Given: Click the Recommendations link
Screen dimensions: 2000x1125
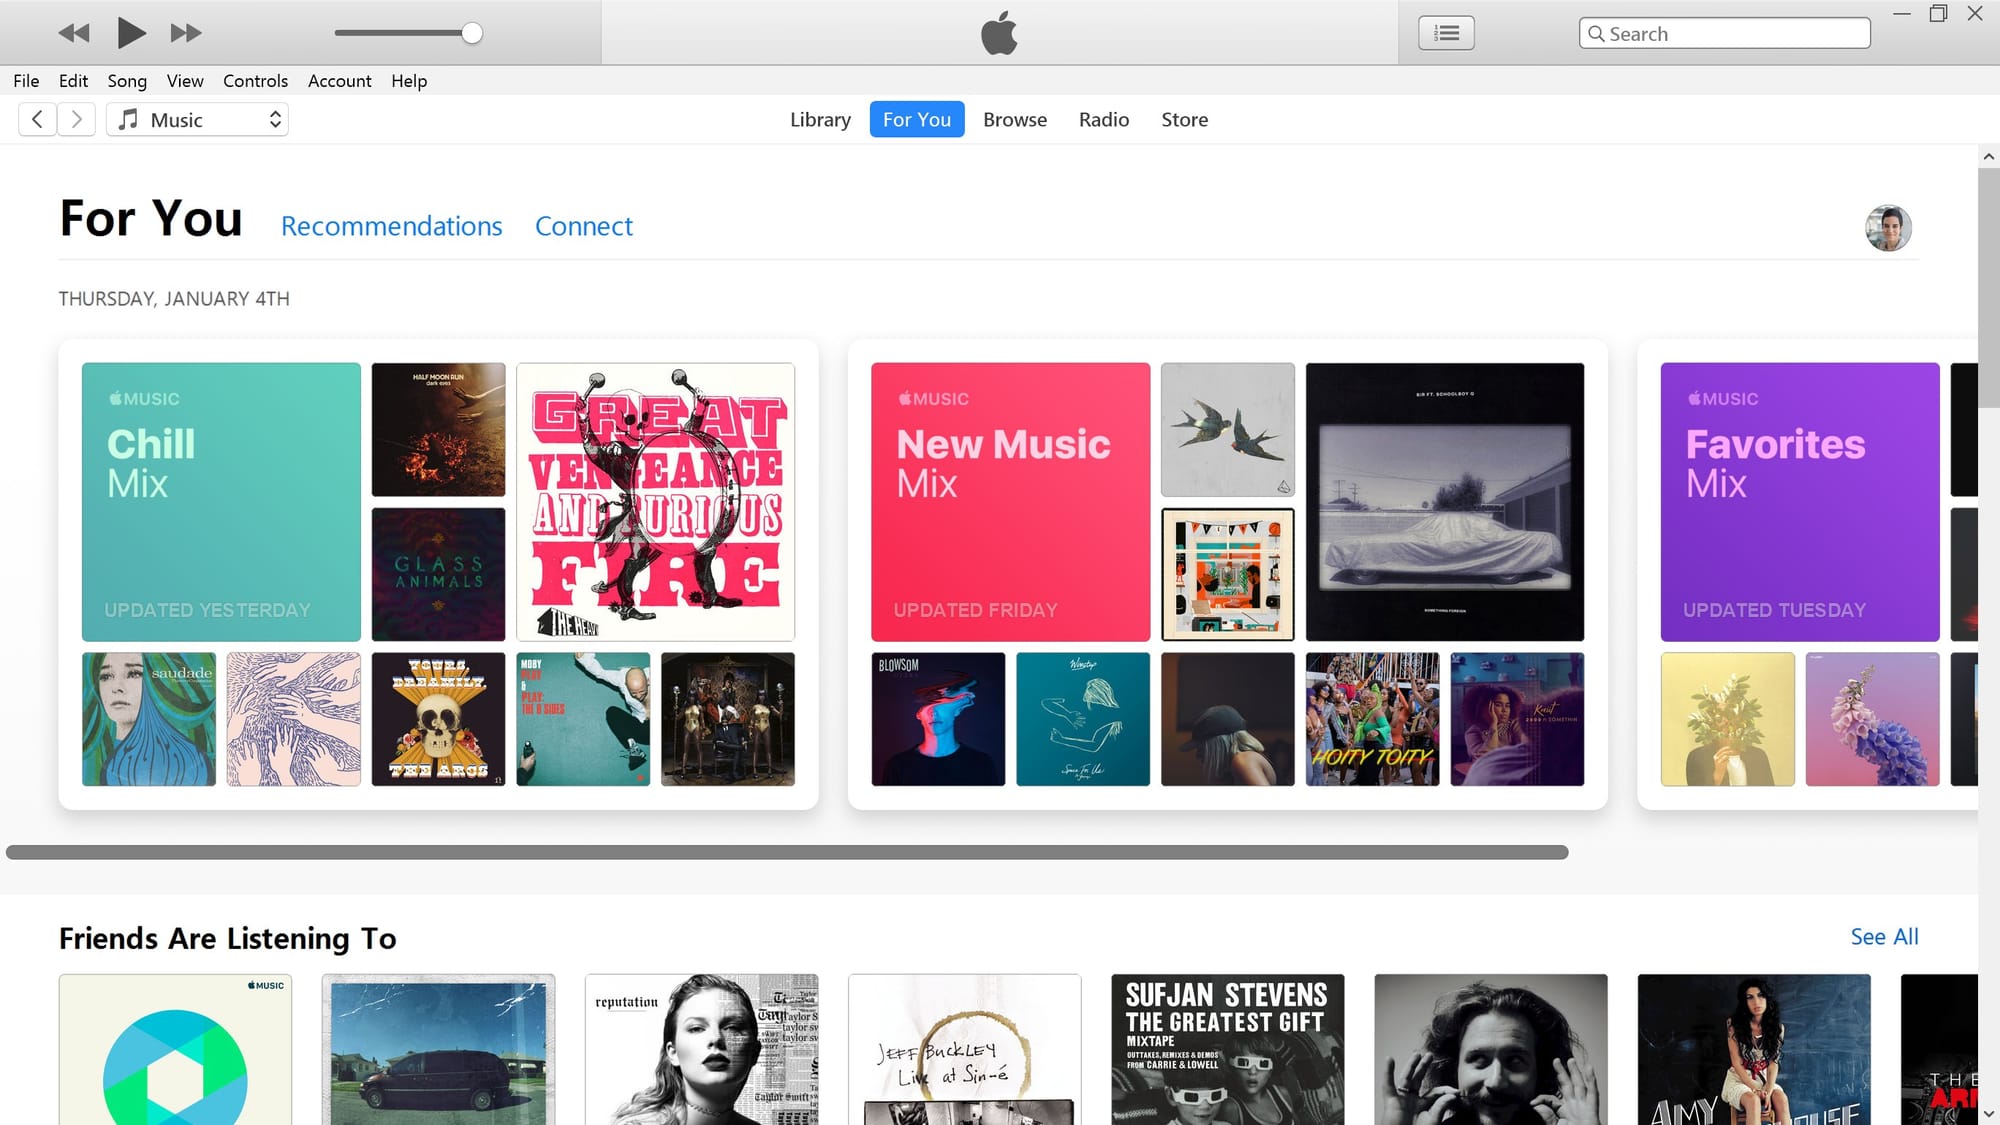Looking at the screenshot, I should (x=391, y=225).
